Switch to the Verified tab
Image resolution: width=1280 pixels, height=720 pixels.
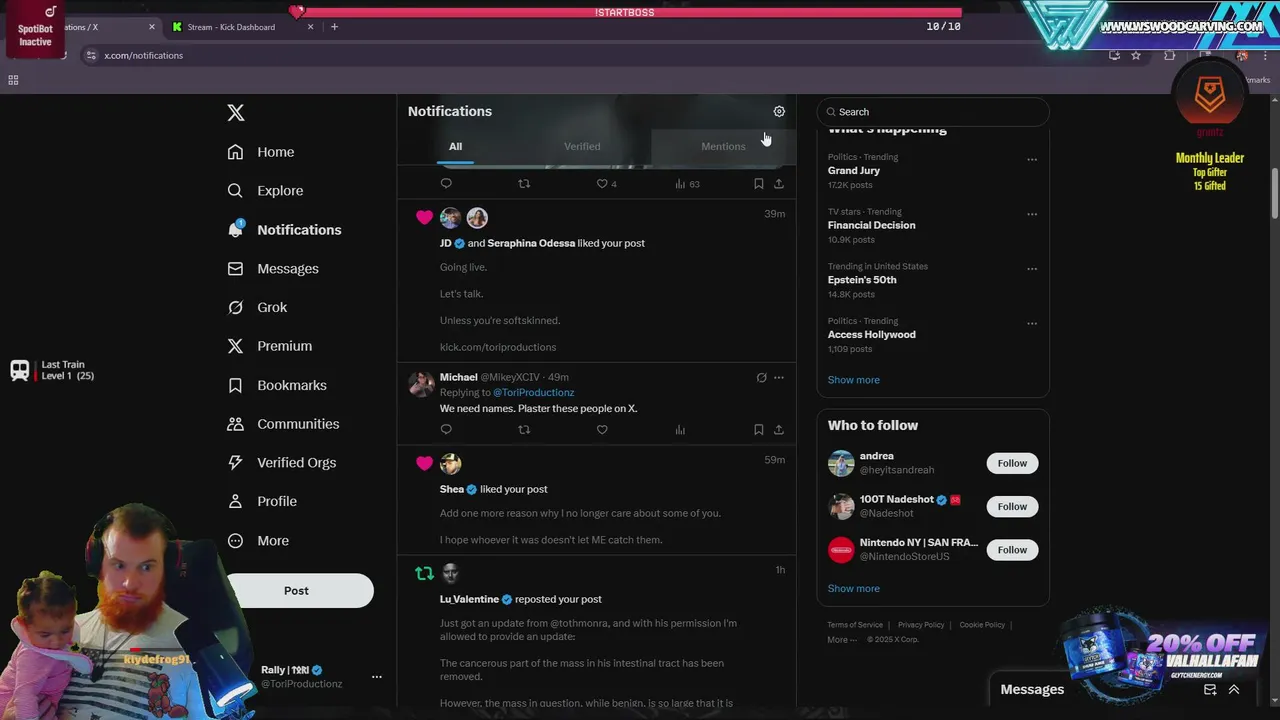(582, 147)
